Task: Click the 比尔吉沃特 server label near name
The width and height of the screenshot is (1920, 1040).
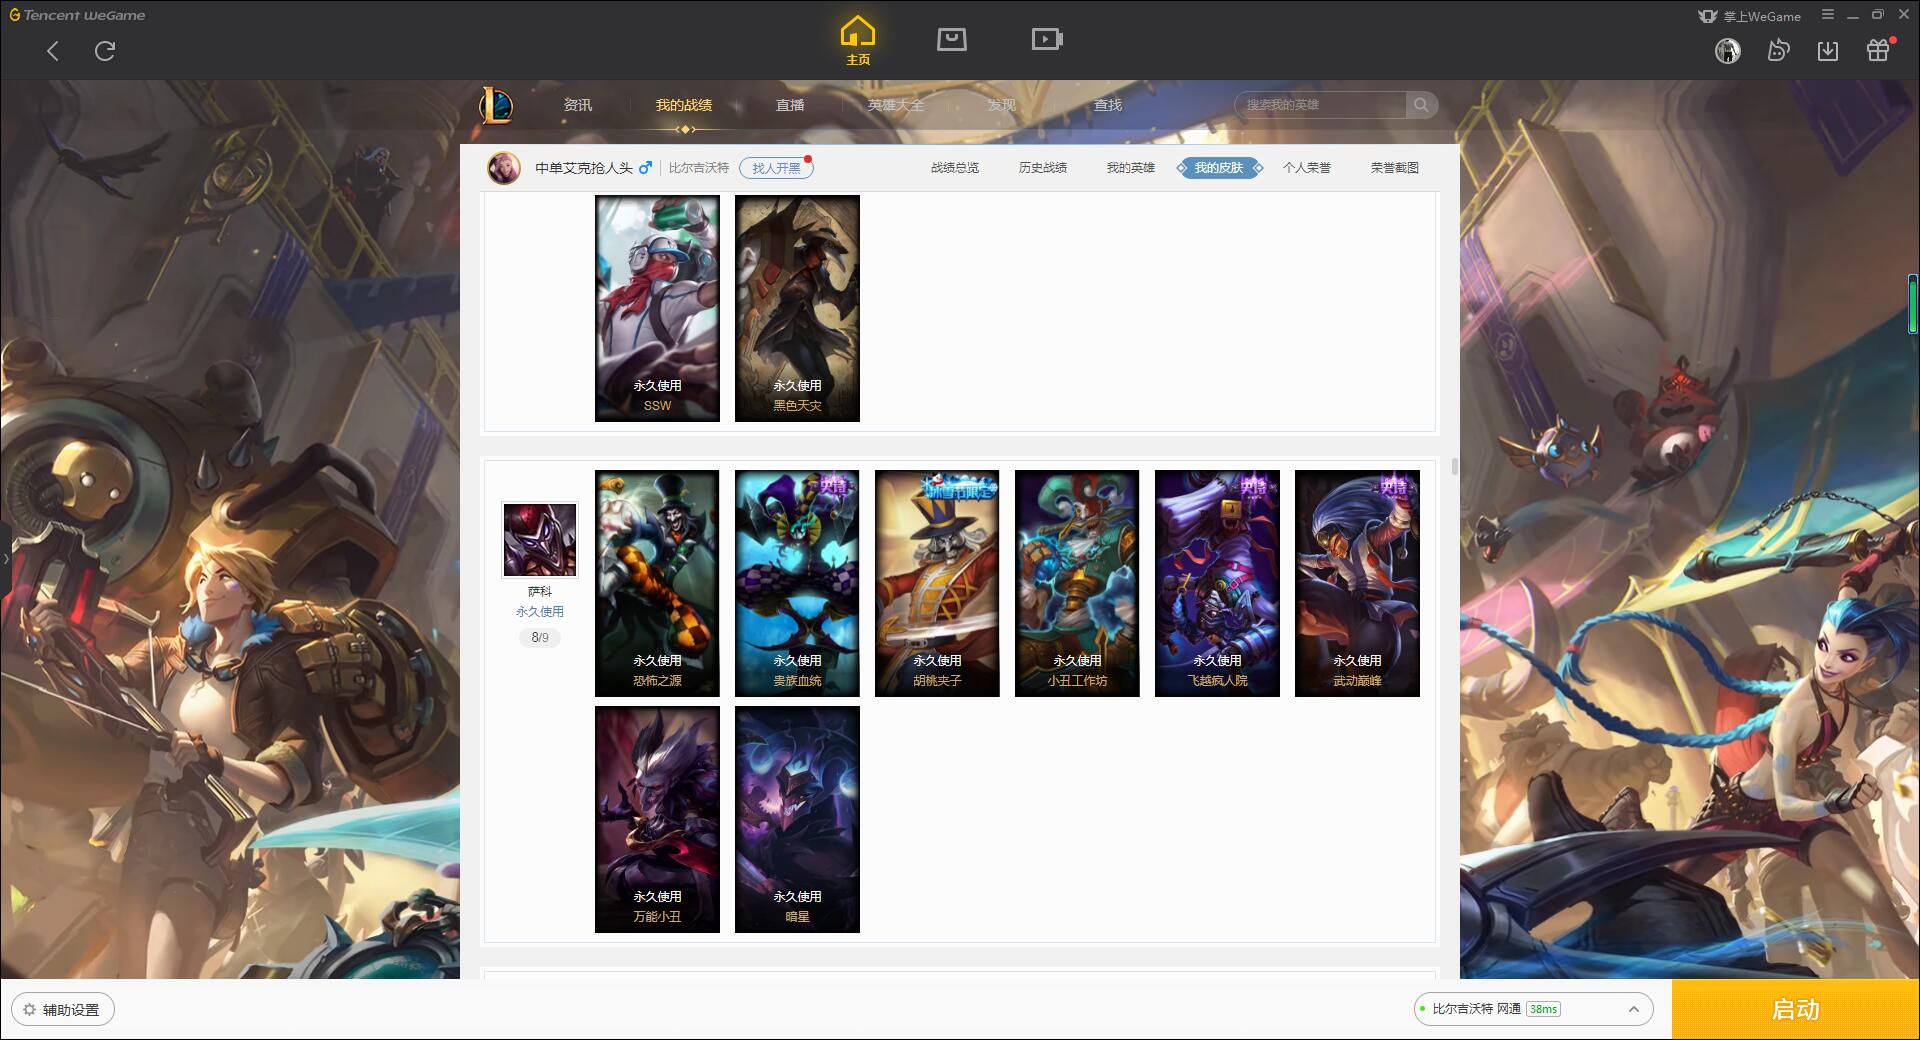Action: pyautogui.click(x=699, y=168)
